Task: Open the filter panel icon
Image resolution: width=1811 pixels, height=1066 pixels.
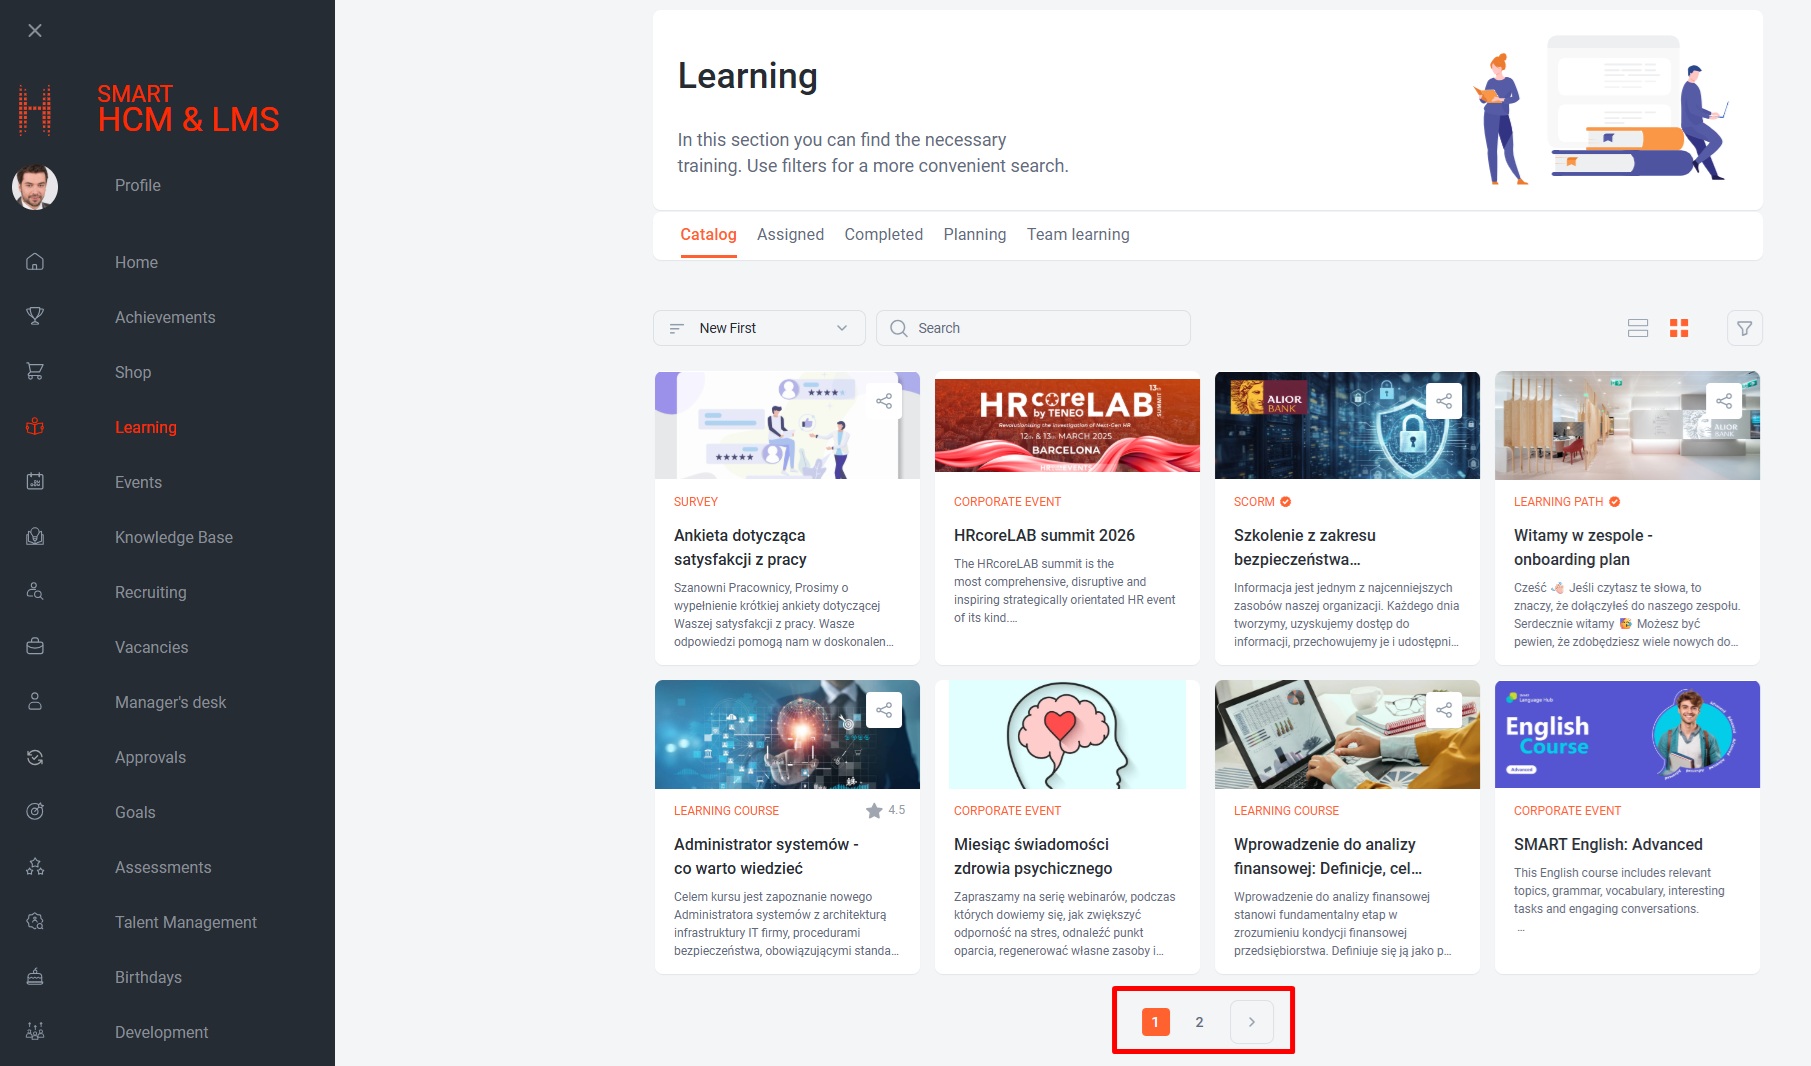Action: point(1744,327)
